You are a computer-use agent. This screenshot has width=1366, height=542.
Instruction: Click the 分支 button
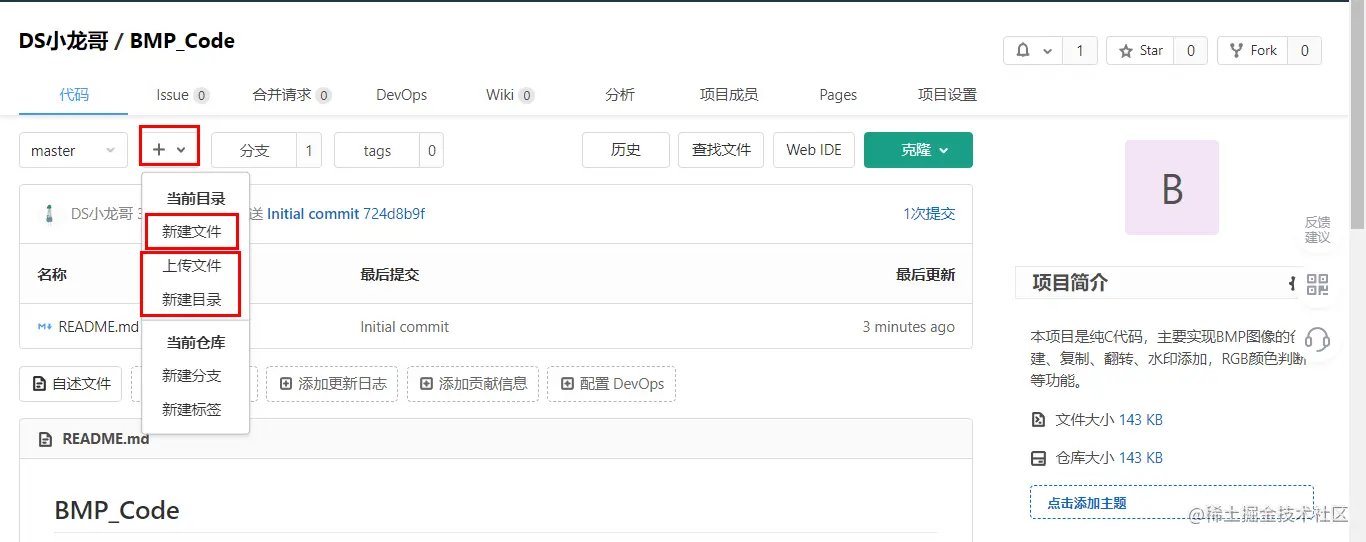[x=255, y=150]
